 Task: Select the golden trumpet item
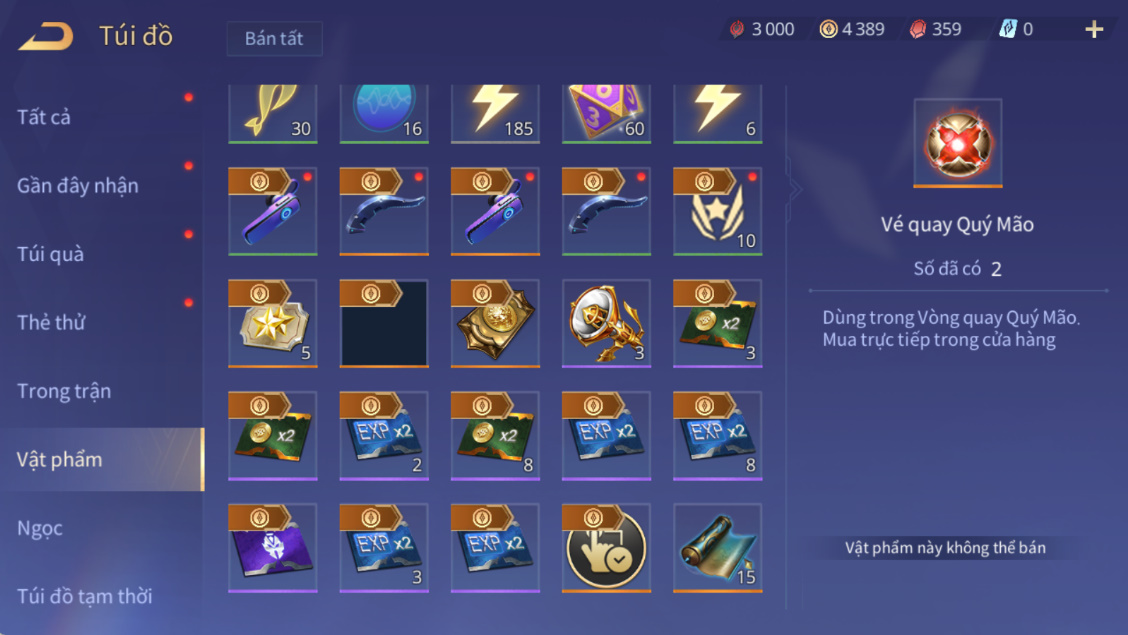pyautogui.click(x=606, y=324)
